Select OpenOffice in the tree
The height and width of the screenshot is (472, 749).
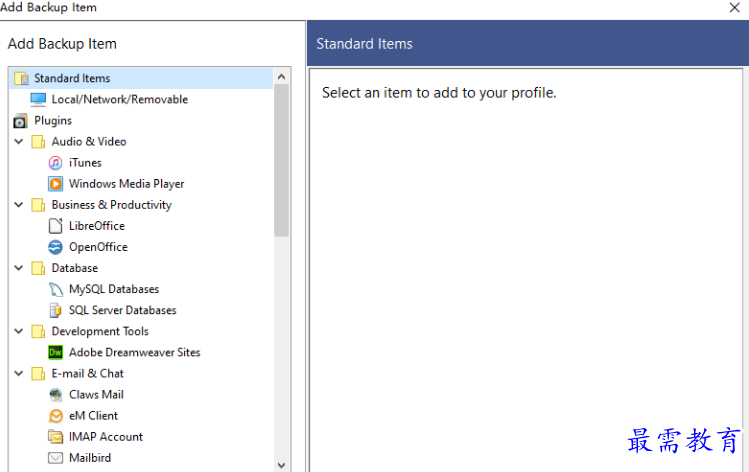(98, 247)
